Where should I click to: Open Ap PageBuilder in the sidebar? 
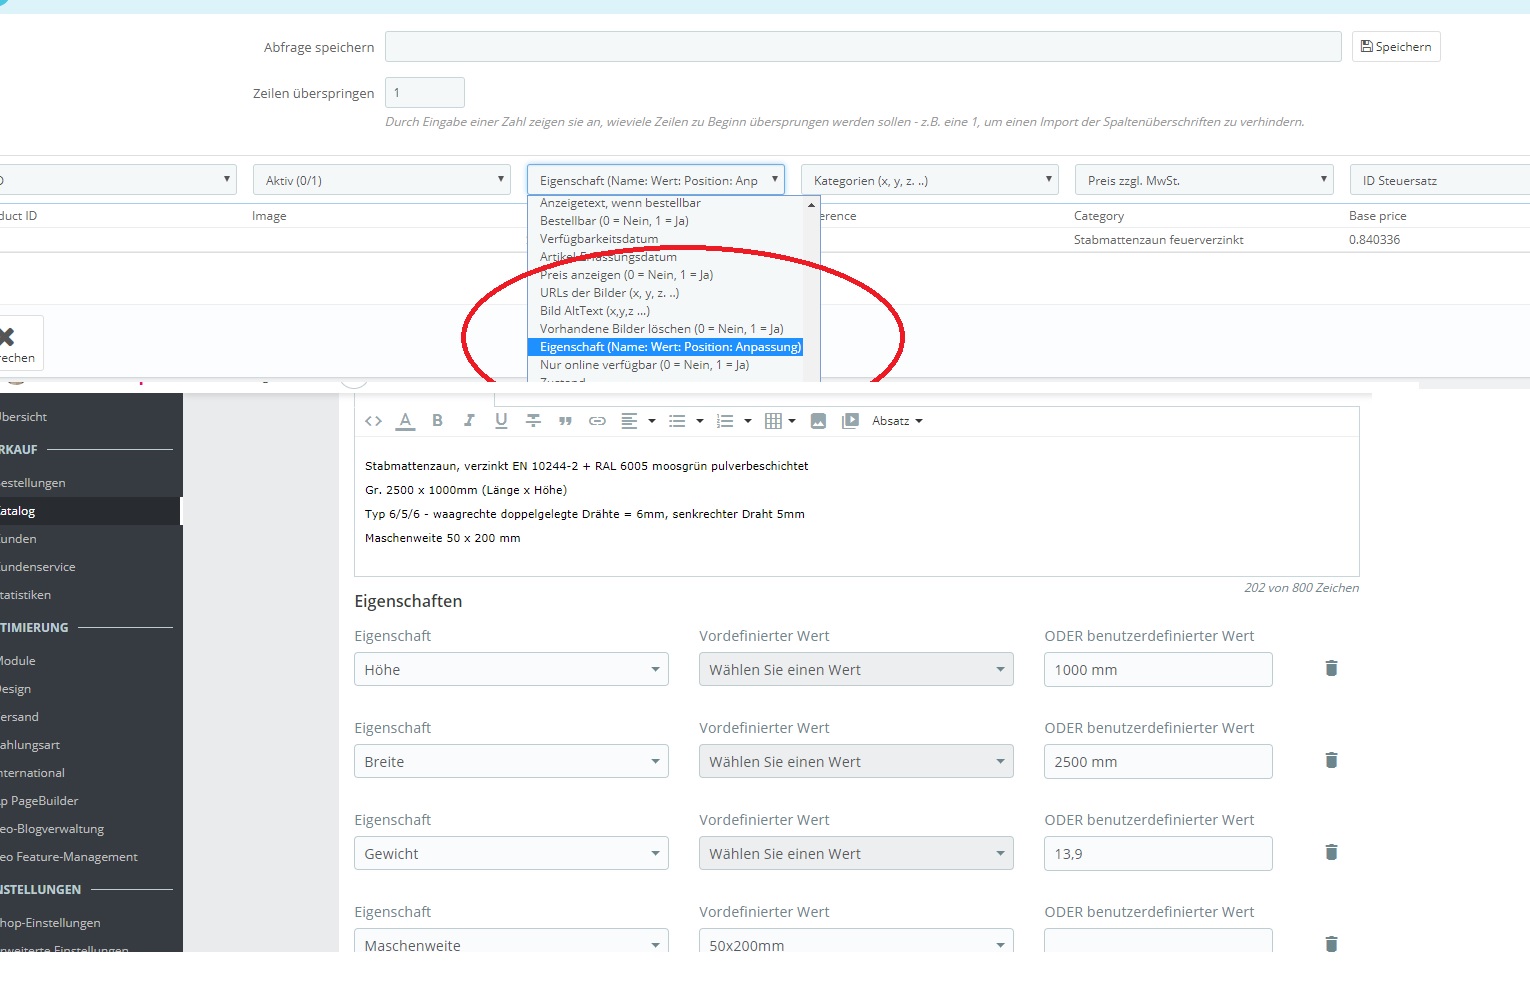40,801
